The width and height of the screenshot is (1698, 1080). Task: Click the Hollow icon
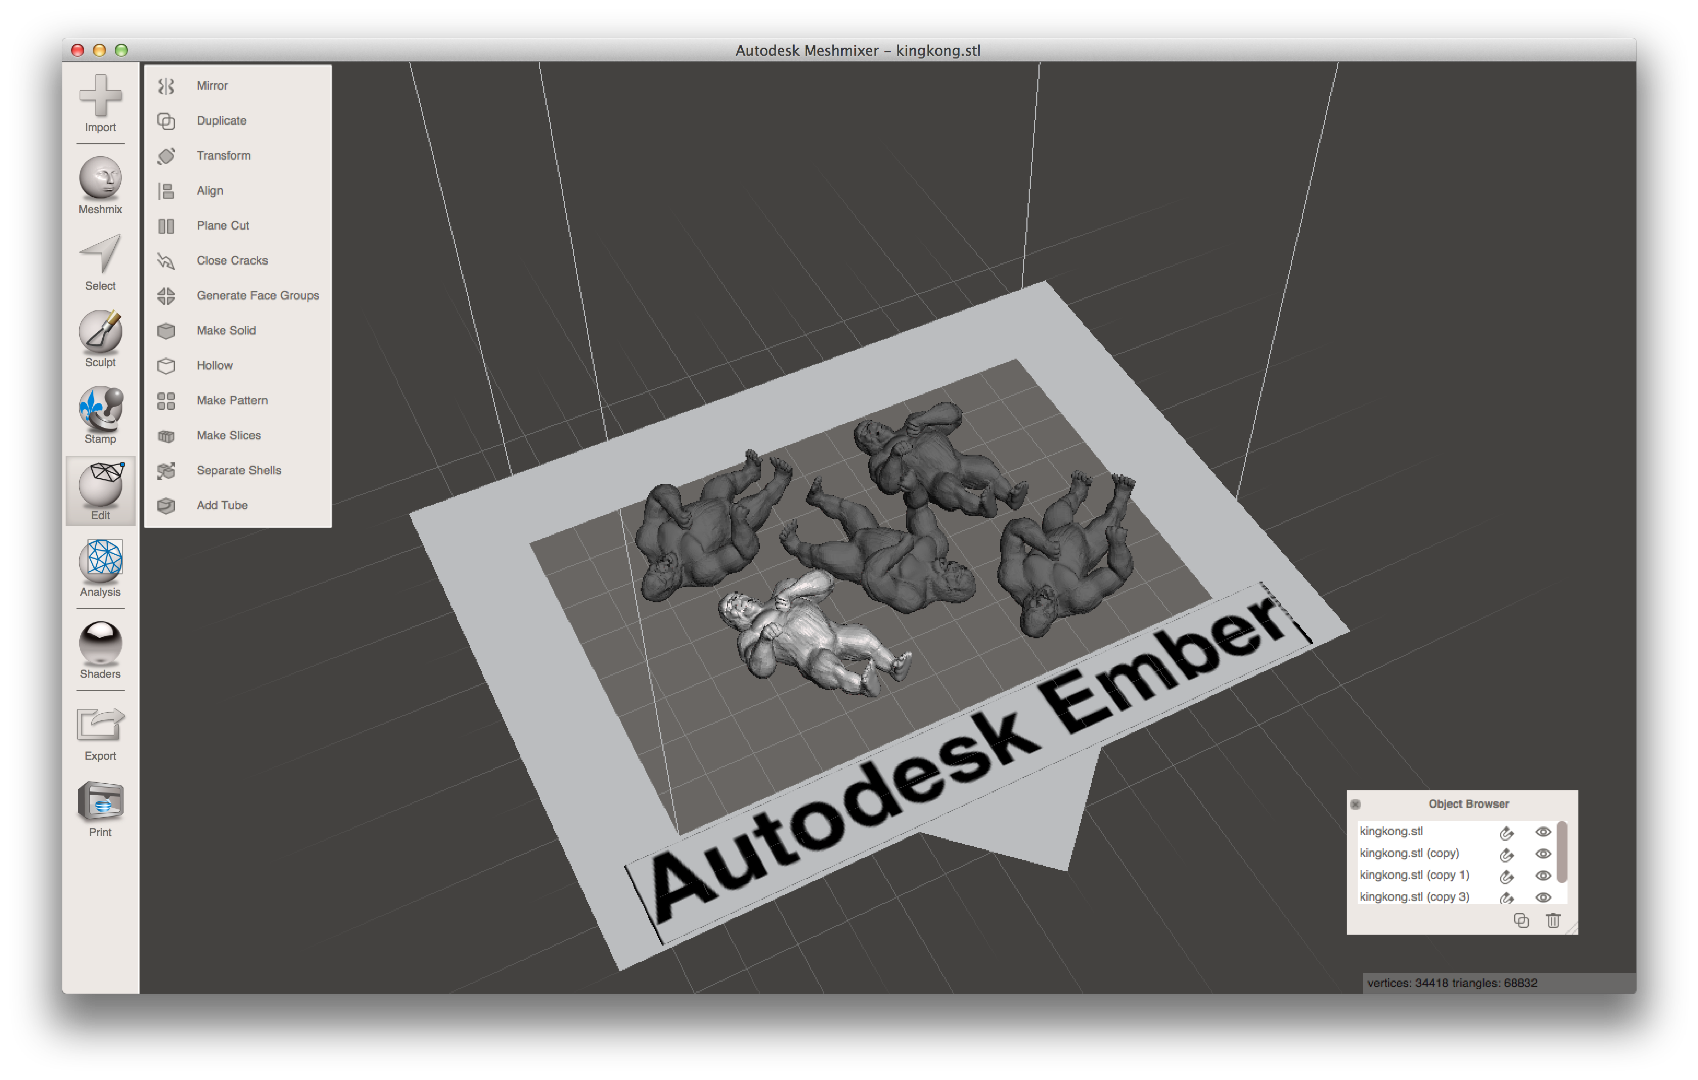tap(166, 366)
